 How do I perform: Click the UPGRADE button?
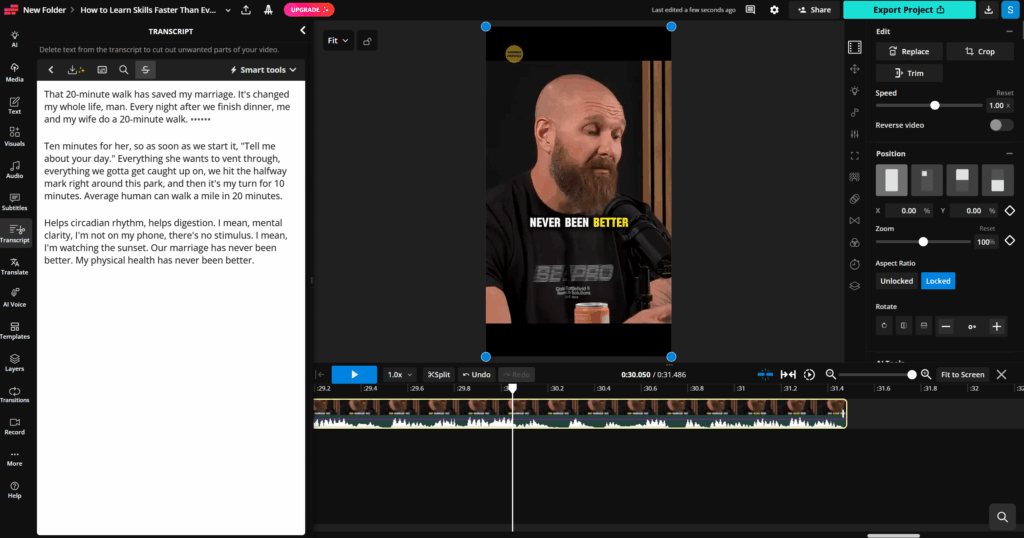click(309, 10)
